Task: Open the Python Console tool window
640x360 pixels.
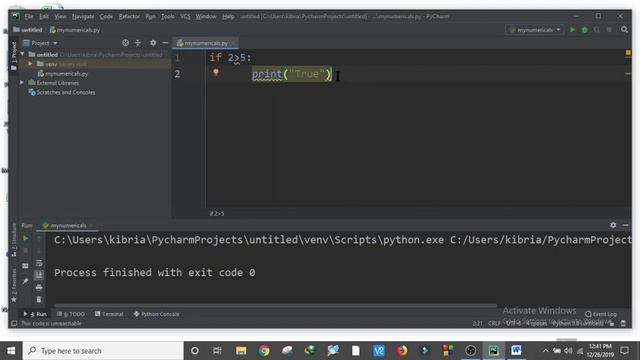Action: point(156,314)
